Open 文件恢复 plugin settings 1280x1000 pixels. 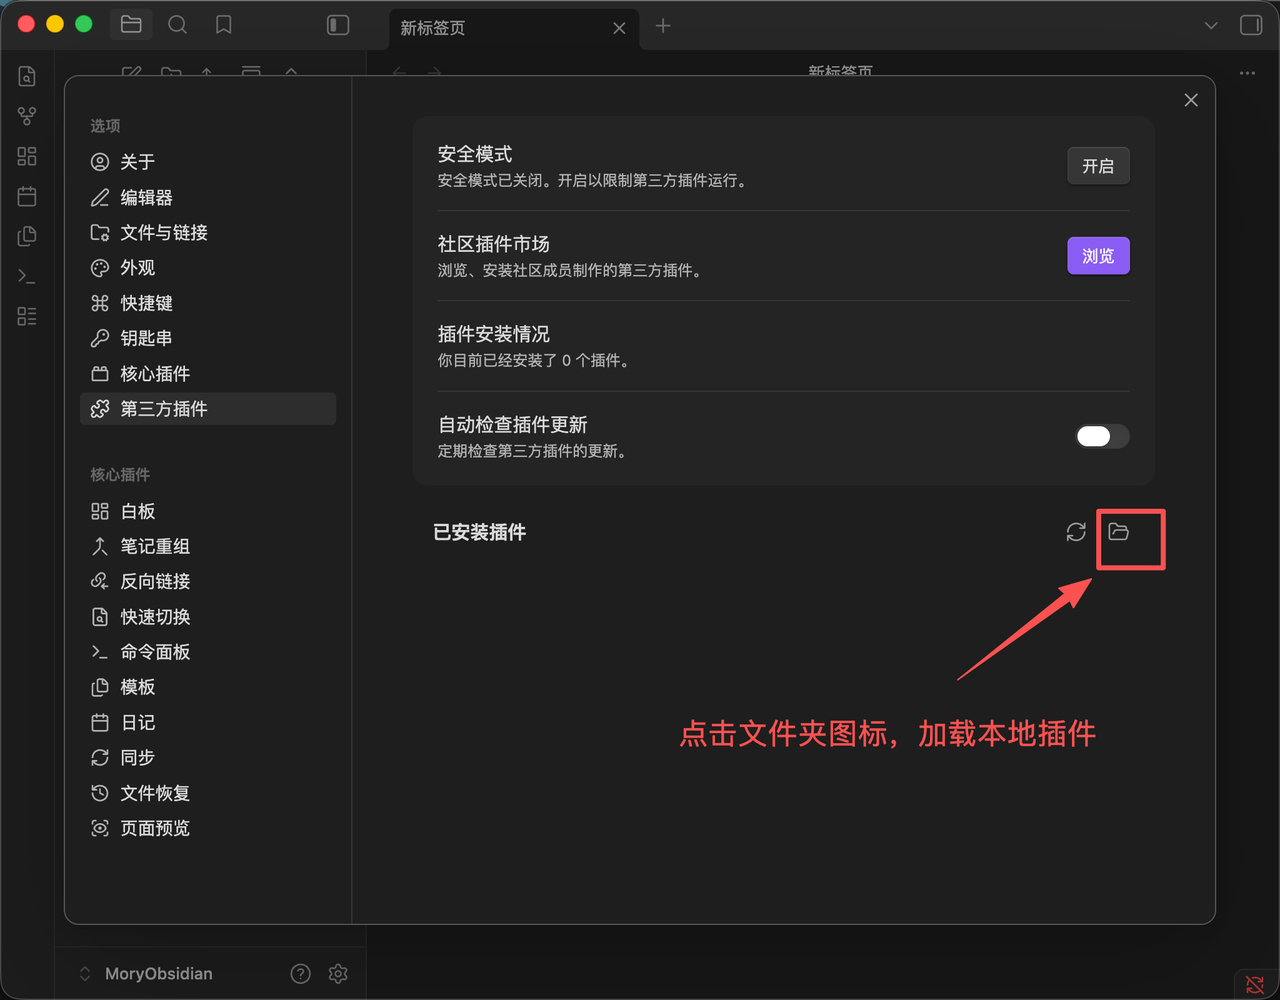click(x=208, y=793)
